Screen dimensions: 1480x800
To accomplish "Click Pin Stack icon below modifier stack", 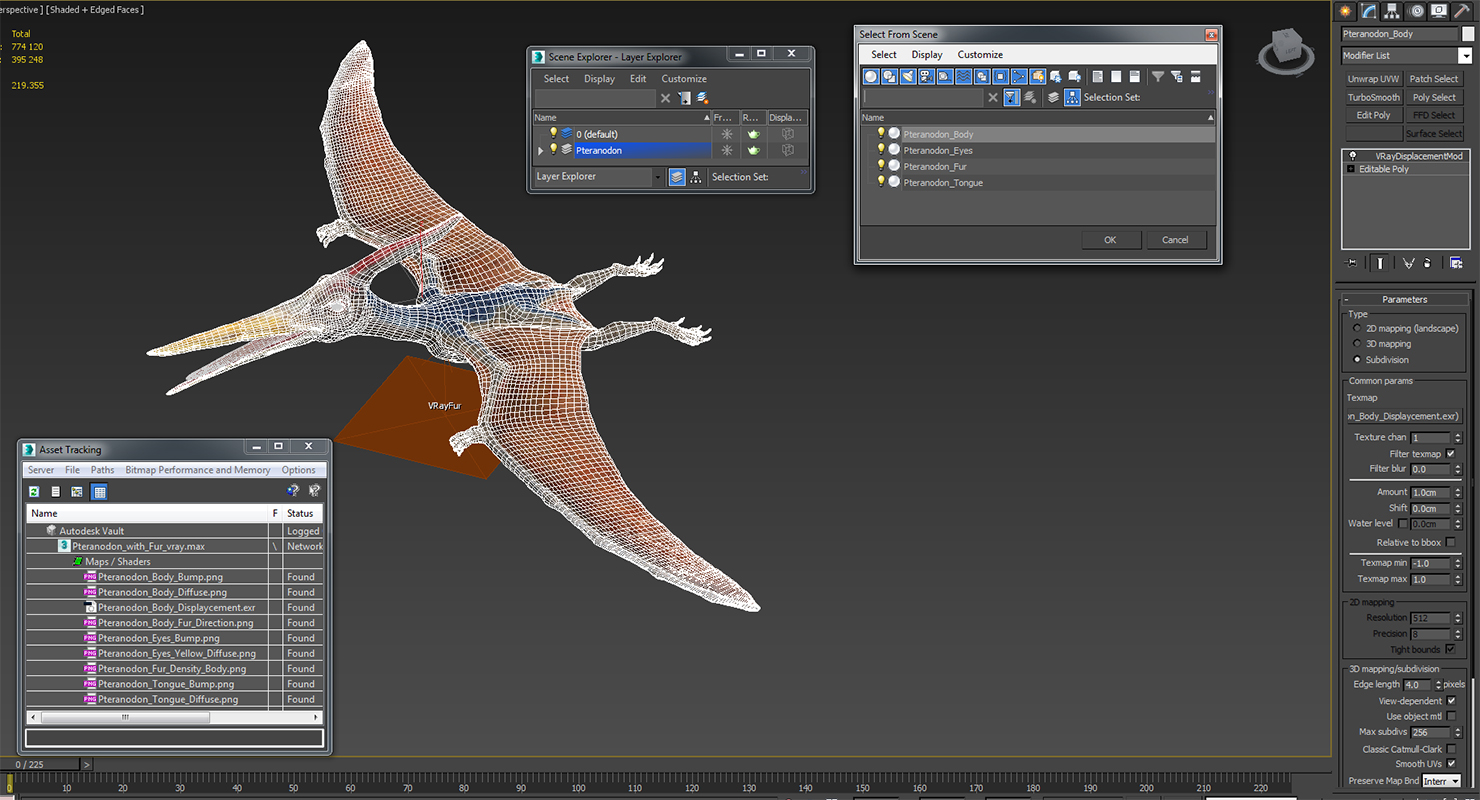I will click(x=1353, y=263).
